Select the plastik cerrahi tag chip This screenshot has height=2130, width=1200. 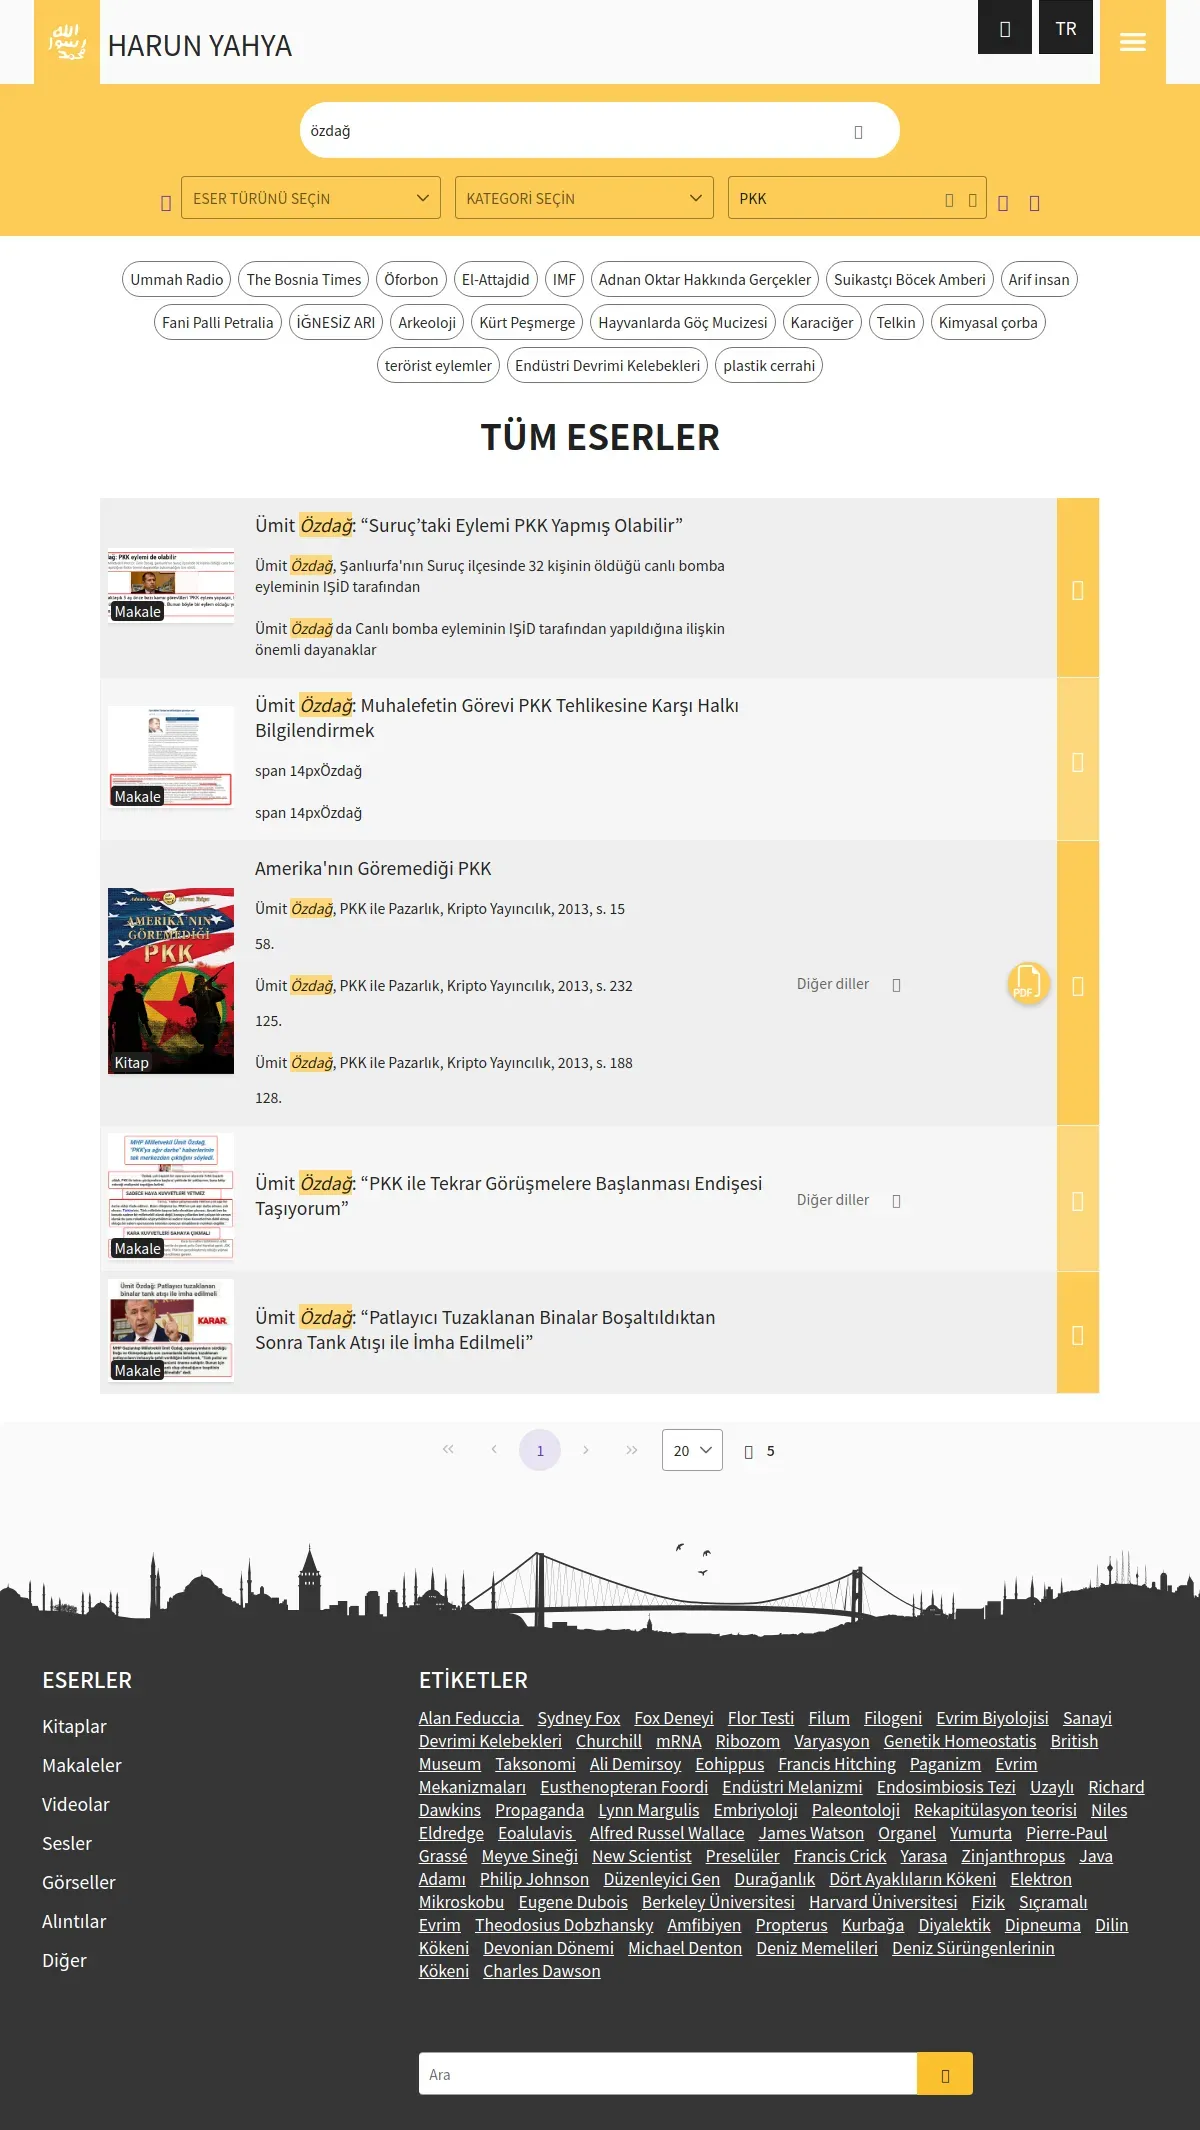point(769,366)
